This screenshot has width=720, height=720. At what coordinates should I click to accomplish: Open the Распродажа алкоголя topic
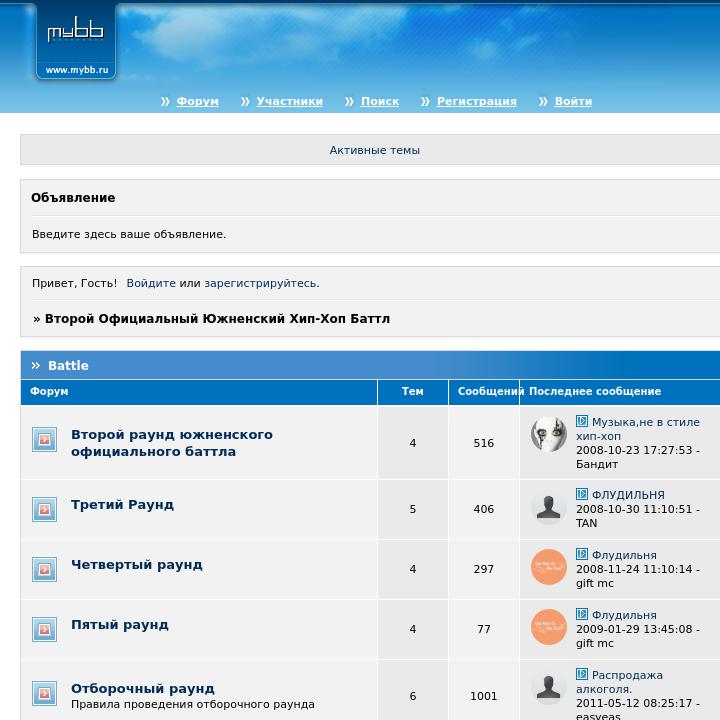(x=619, y=682)
